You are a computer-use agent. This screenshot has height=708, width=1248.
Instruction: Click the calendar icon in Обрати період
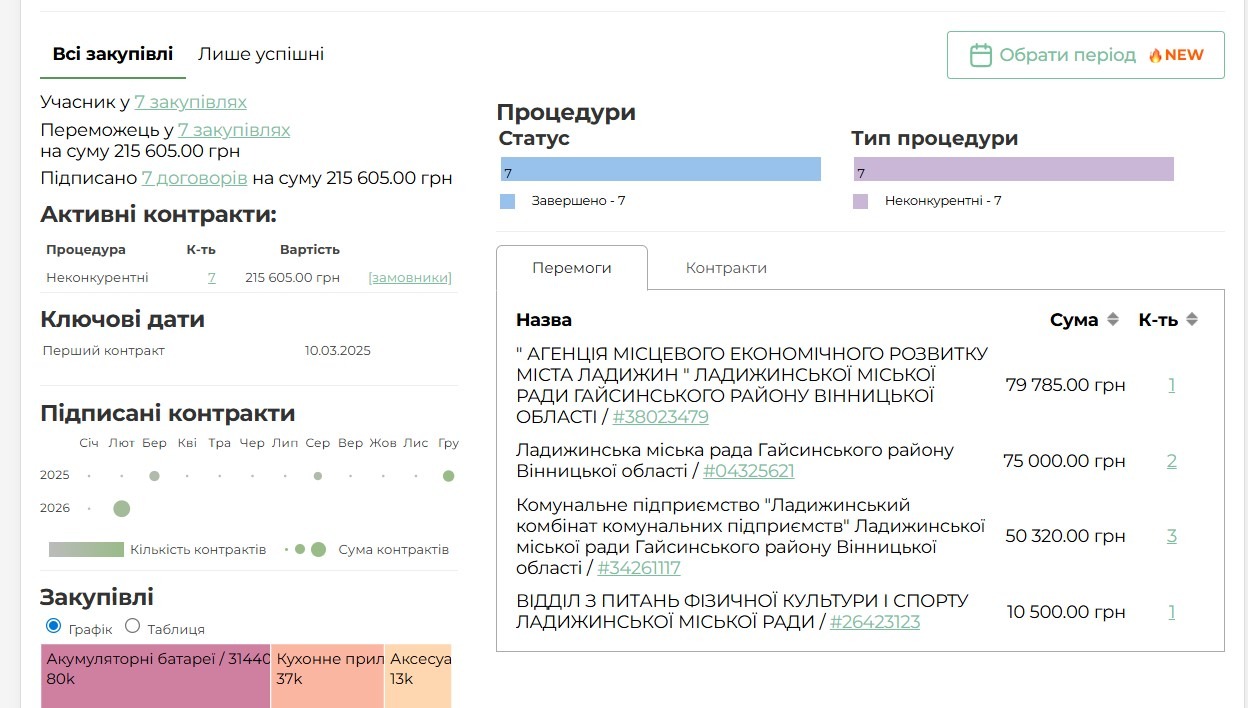click(x=980, y=55)
